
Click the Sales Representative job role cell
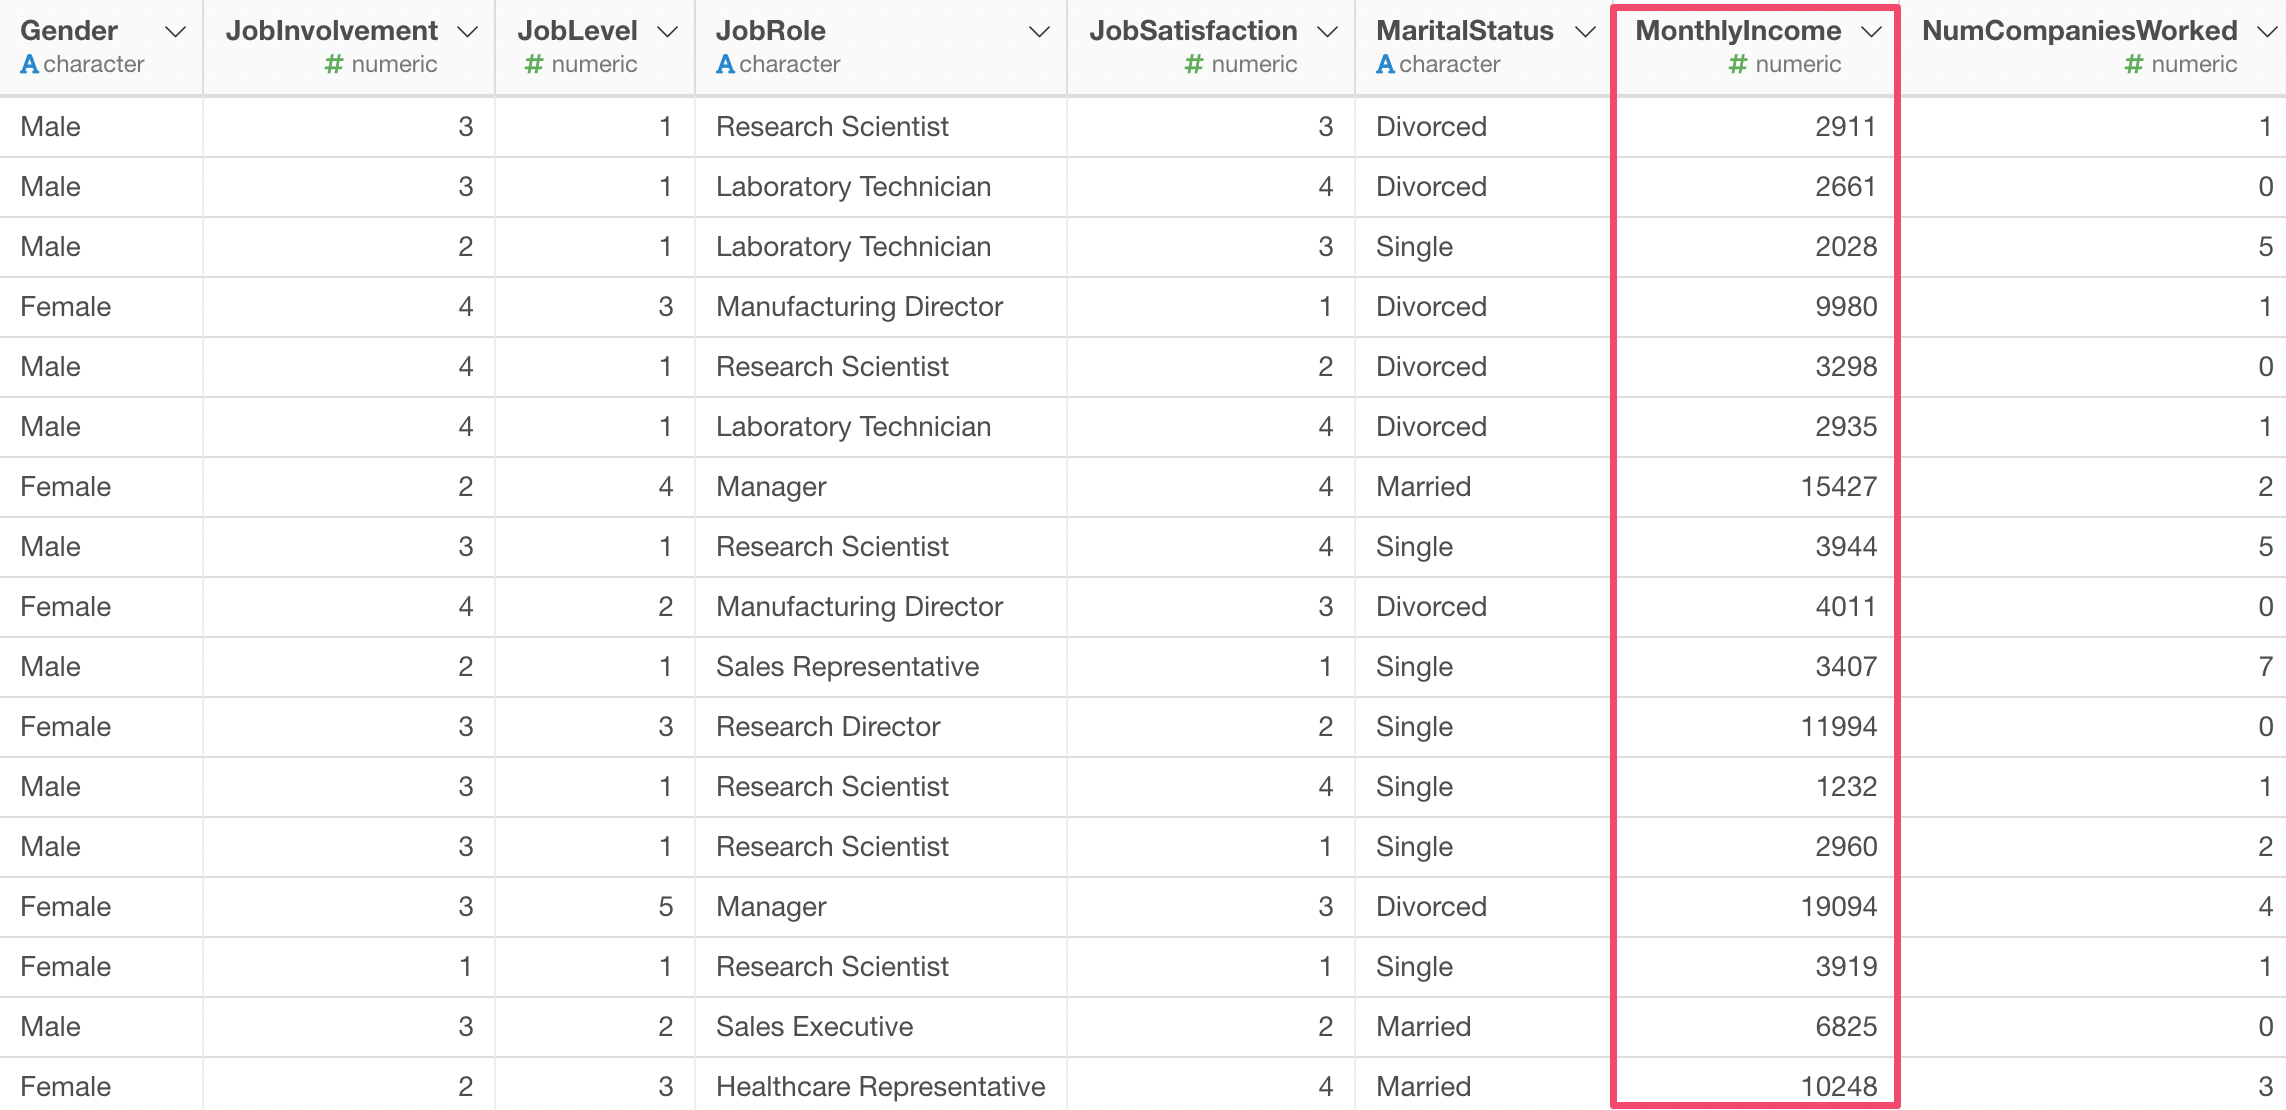click(x=847, y=667)
